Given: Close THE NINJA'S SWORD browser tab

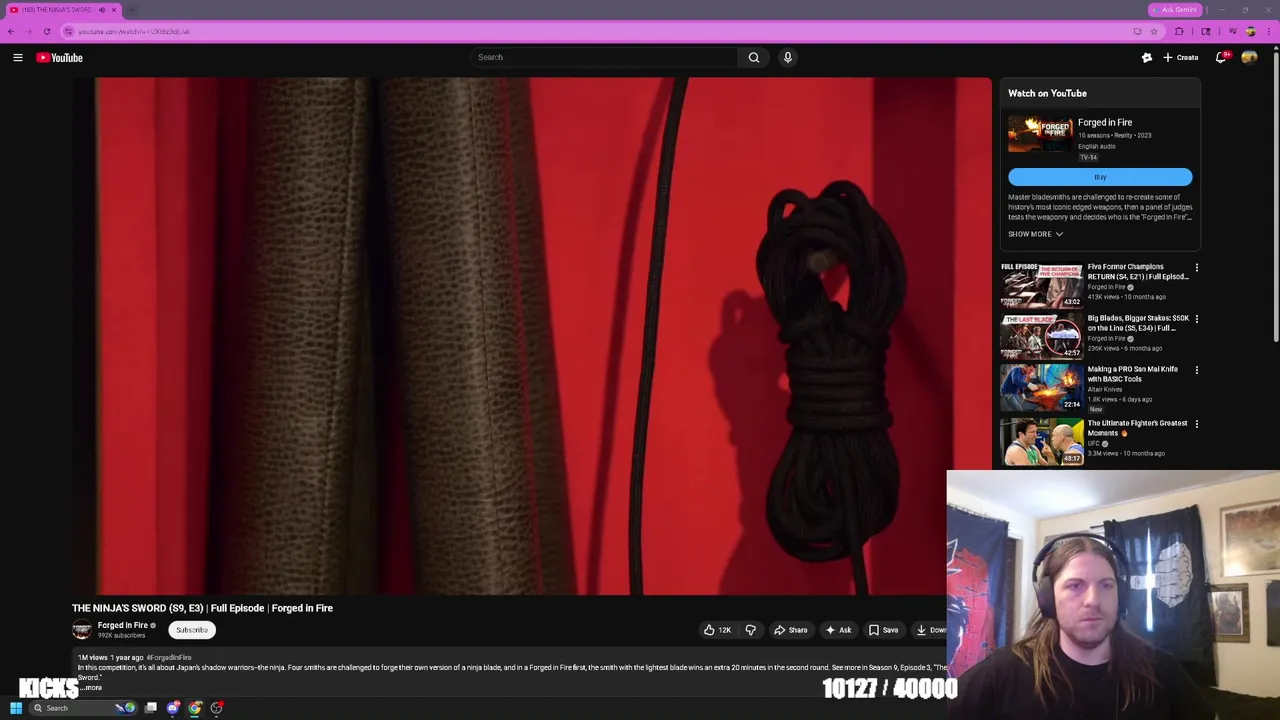Looking at the screenshot, I should pyautogui.click(x=114, y=10).
